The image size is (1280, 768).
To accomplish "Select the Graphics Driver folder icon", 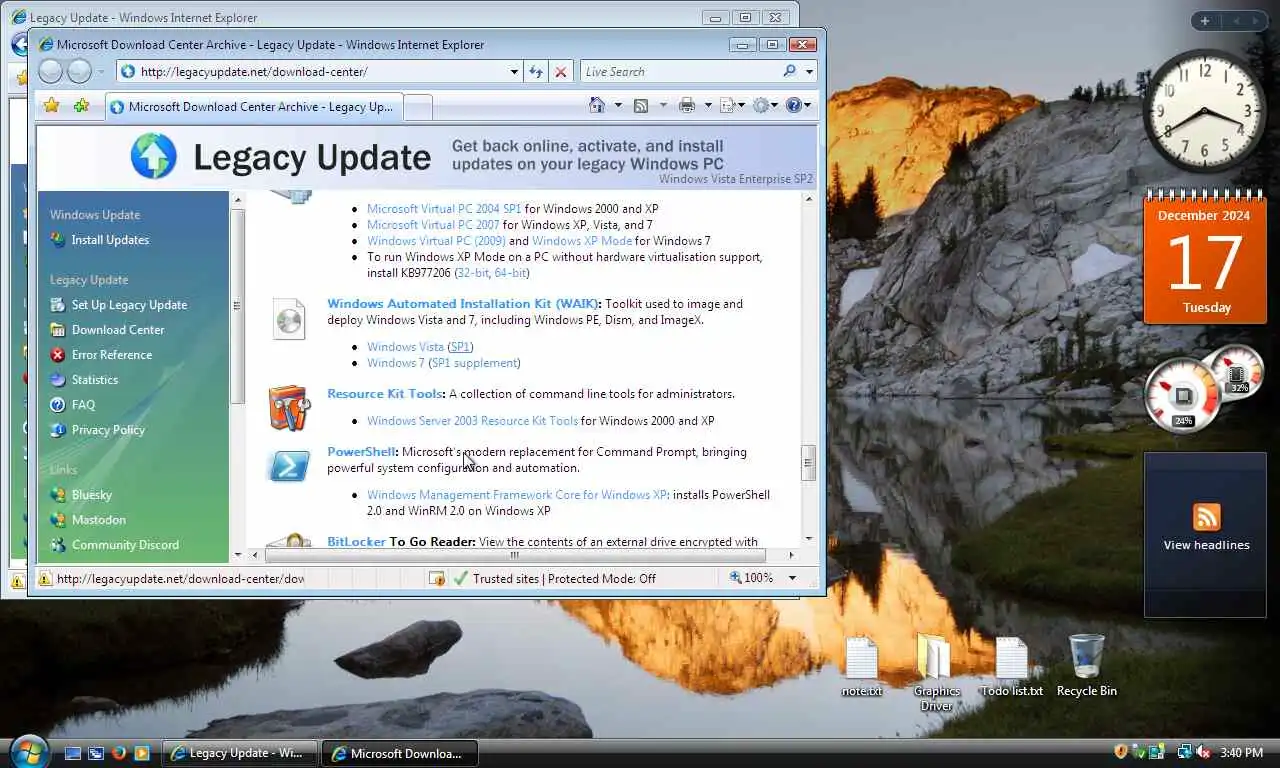I will click(x=936, y=672).
